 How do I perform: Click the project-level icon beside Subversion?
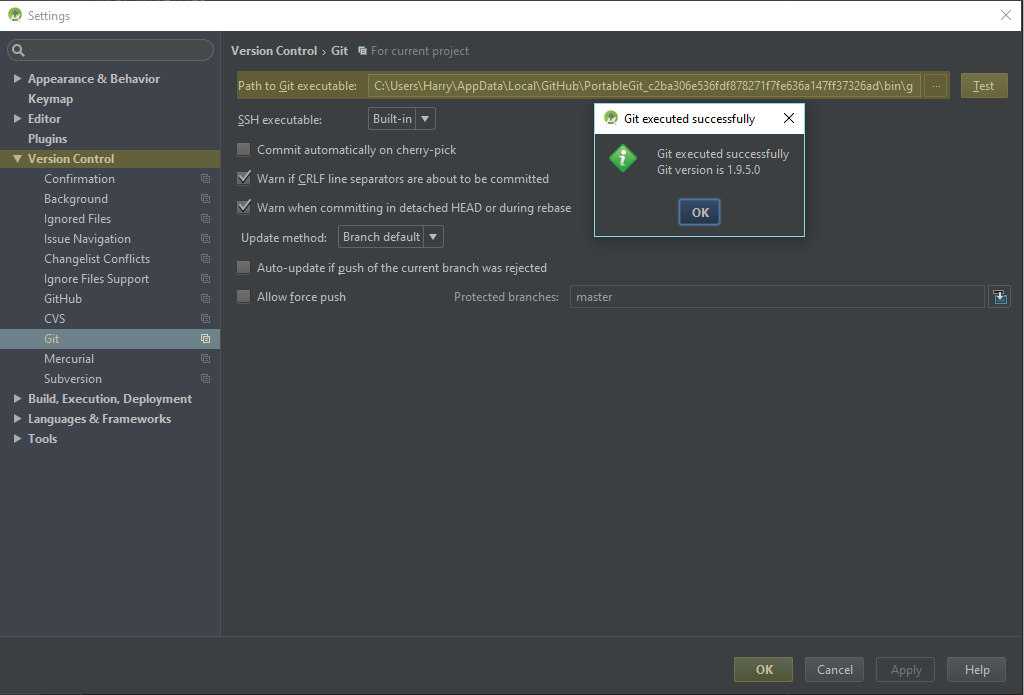tap(205, 379)
